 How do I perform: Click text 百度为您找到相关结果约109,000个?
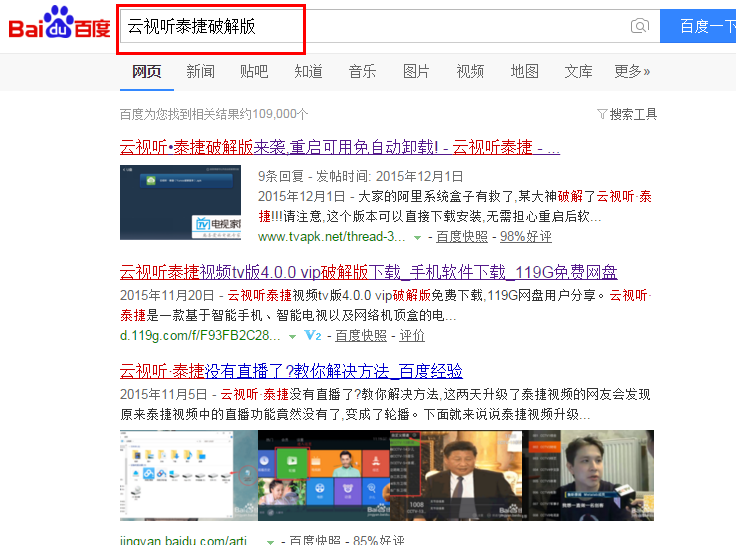coord(214,114)
